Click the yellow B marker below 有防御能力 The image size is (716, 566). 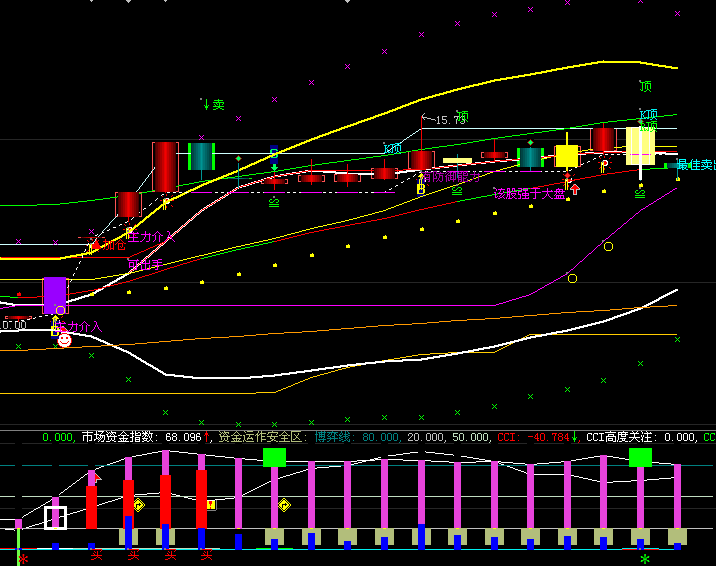[421, 188]
